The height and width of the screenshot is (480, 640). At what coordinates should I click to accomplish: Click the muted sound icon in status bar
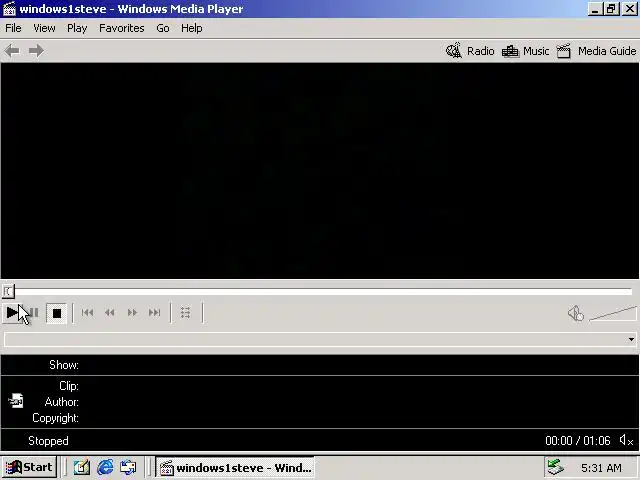click(x=626, y=440)
